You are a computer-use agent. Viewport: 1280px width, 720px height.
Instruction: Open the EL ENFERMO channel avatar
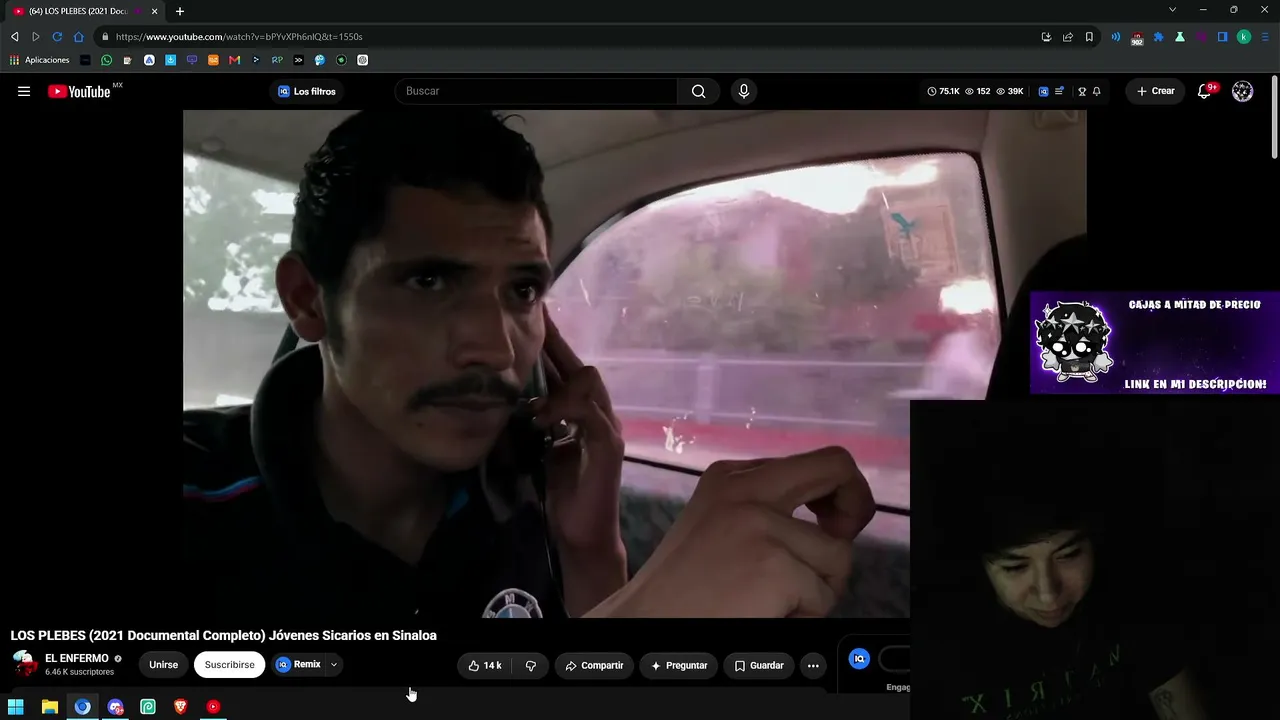(x=24, y=664)
